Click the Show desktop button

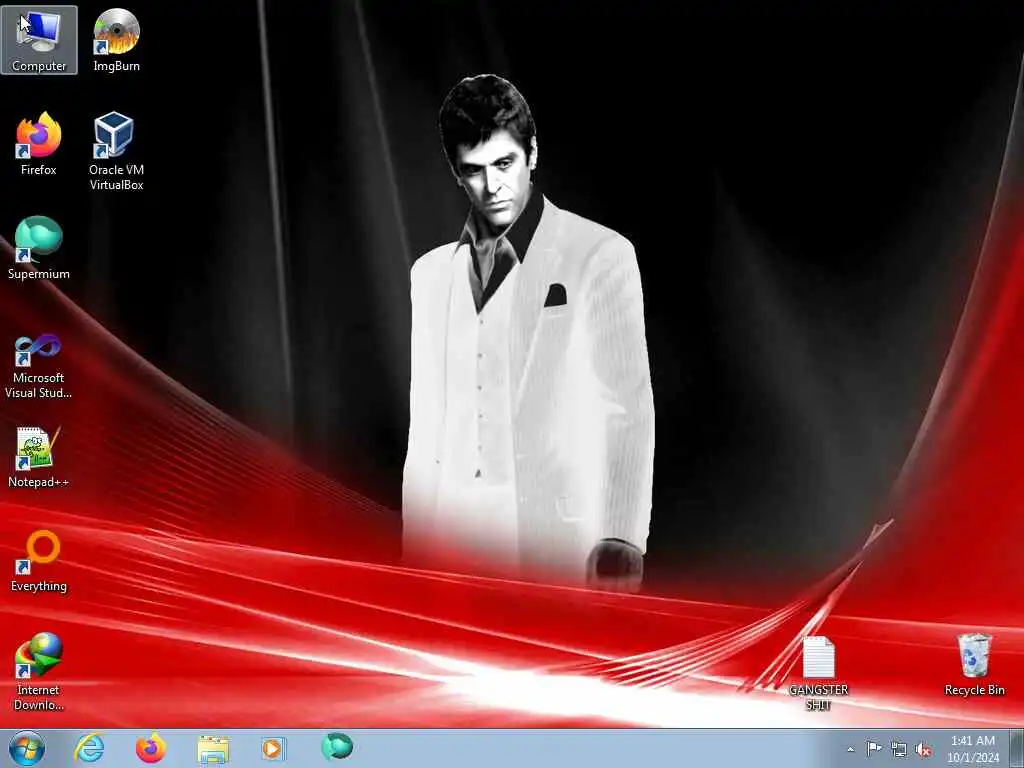[1017, 748]
